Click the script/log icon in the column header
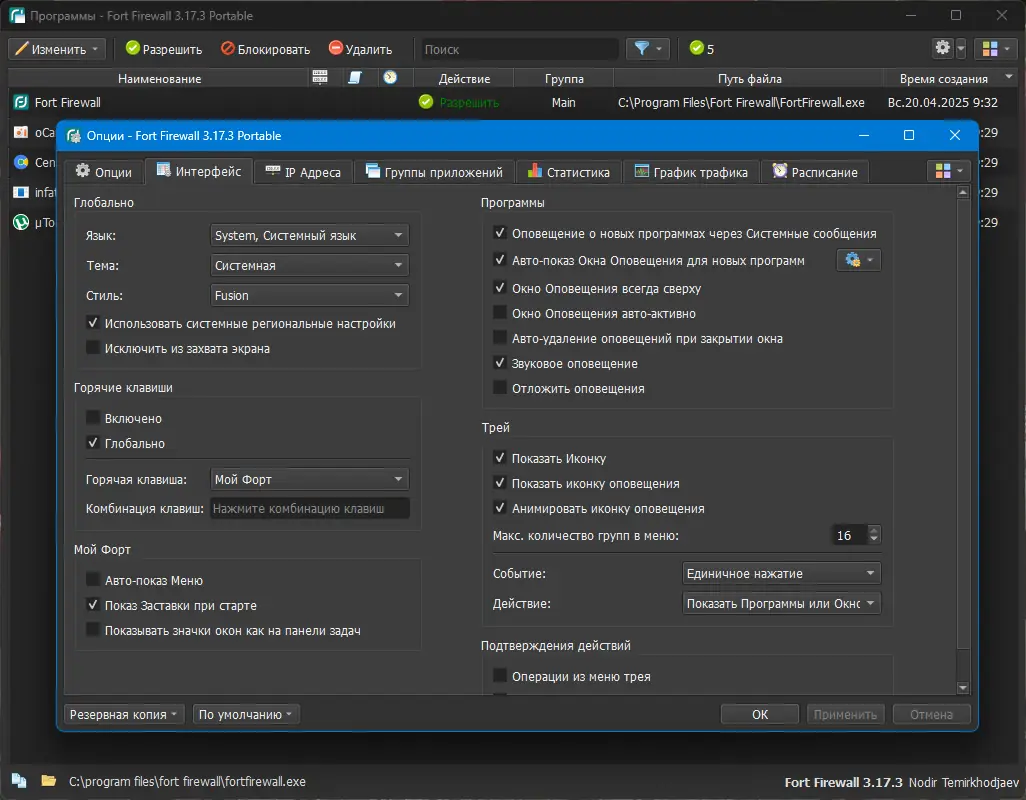This screenshot has height=800, width=1026. click(x=354, y=77)
